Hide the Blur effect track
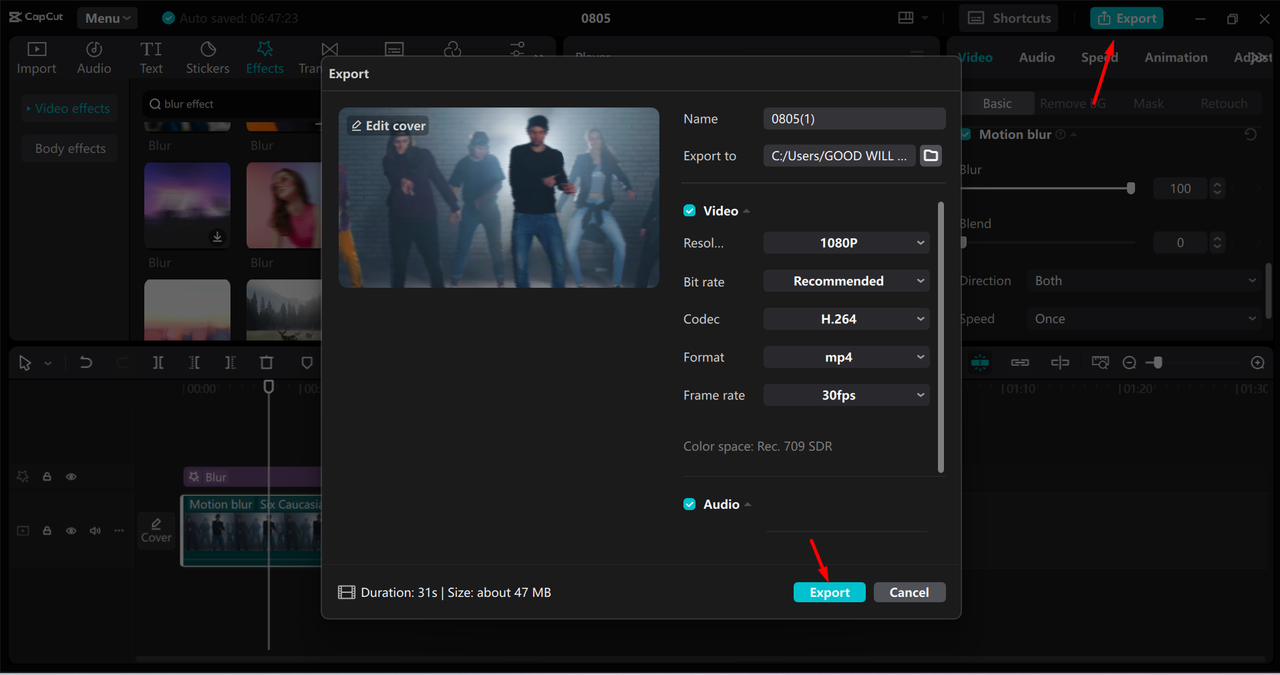This screenshot has height=675, width=1280. click(71, 477)
